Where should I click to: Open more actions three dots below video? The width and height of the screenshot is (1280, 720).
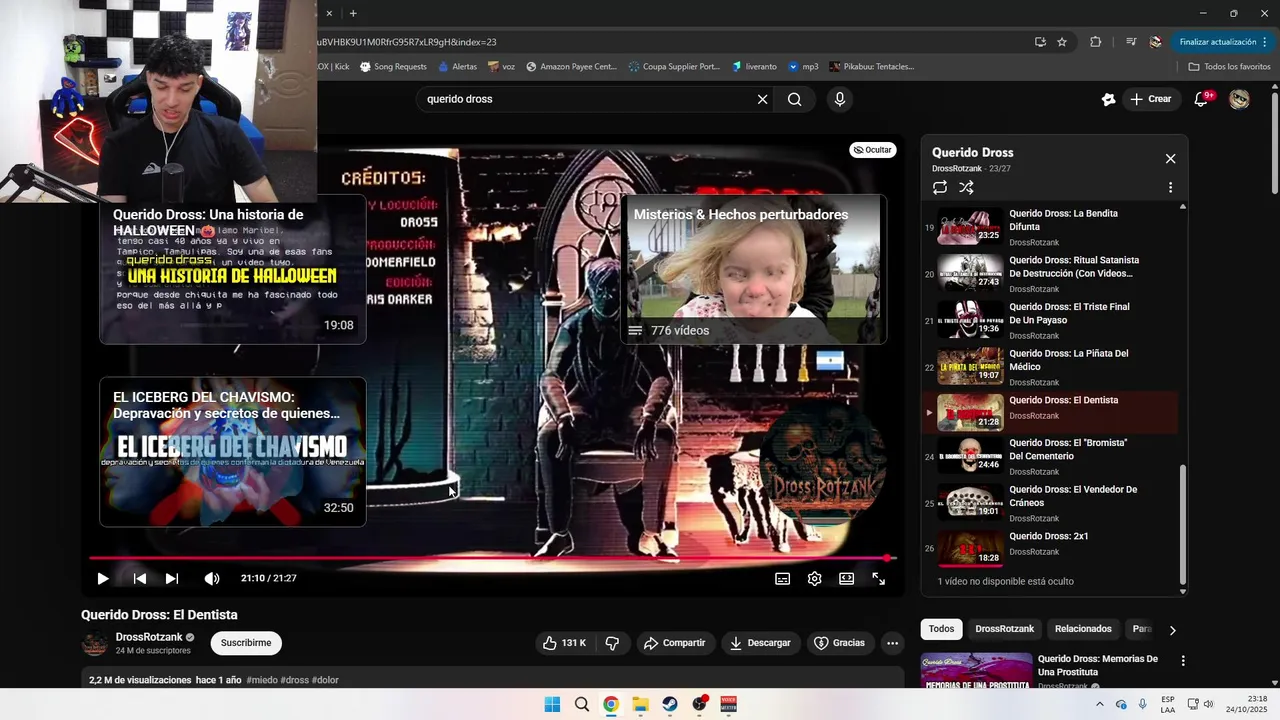pos(893,643)
